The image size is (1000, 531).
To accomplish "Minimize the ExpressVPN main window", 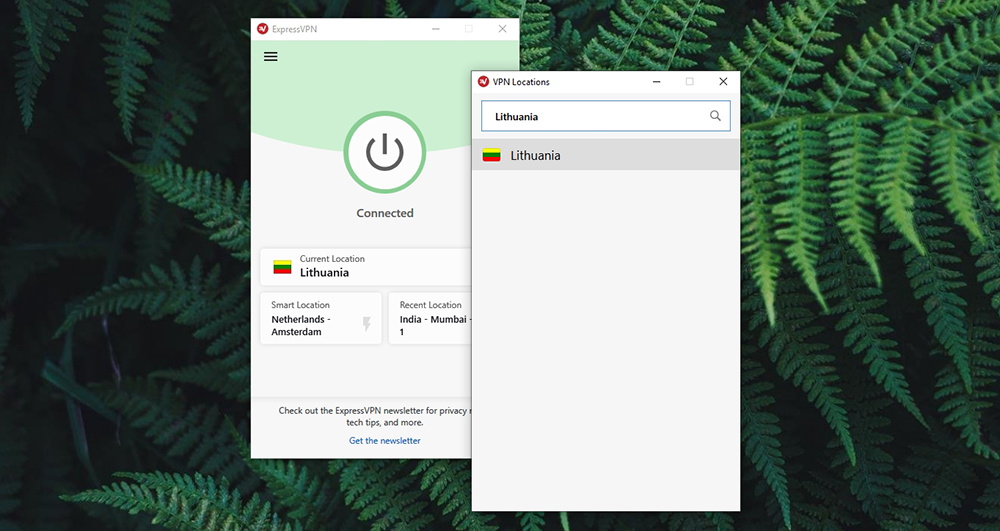I will 436,29.
